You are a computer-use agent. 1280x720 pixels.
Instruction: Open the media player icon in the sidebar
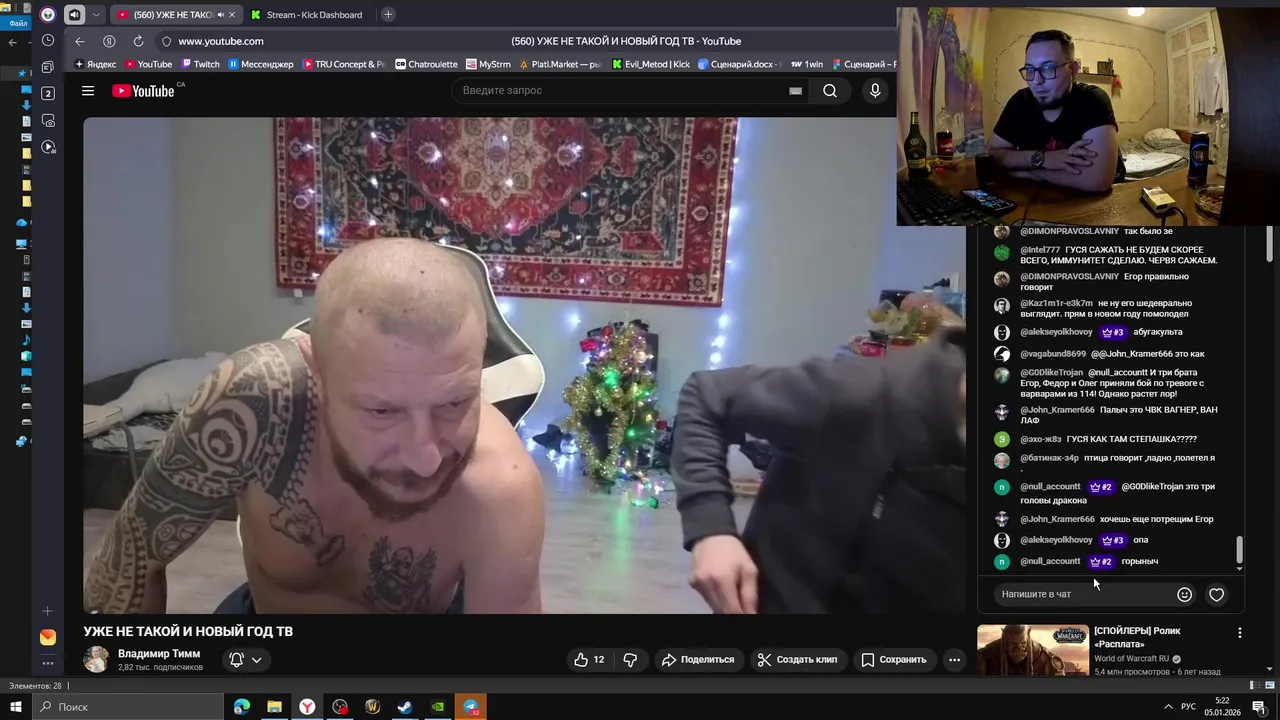pyautogui.click(x=48, y=147)
